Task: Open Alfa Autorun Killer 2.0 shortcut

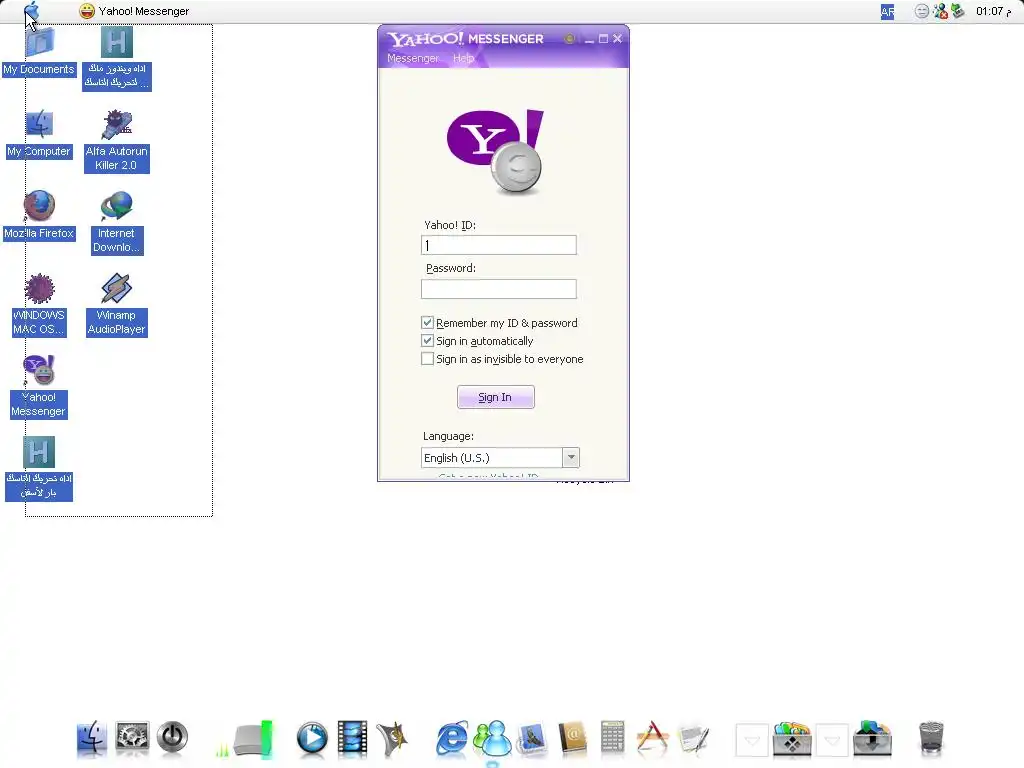Action: (117, 142)
